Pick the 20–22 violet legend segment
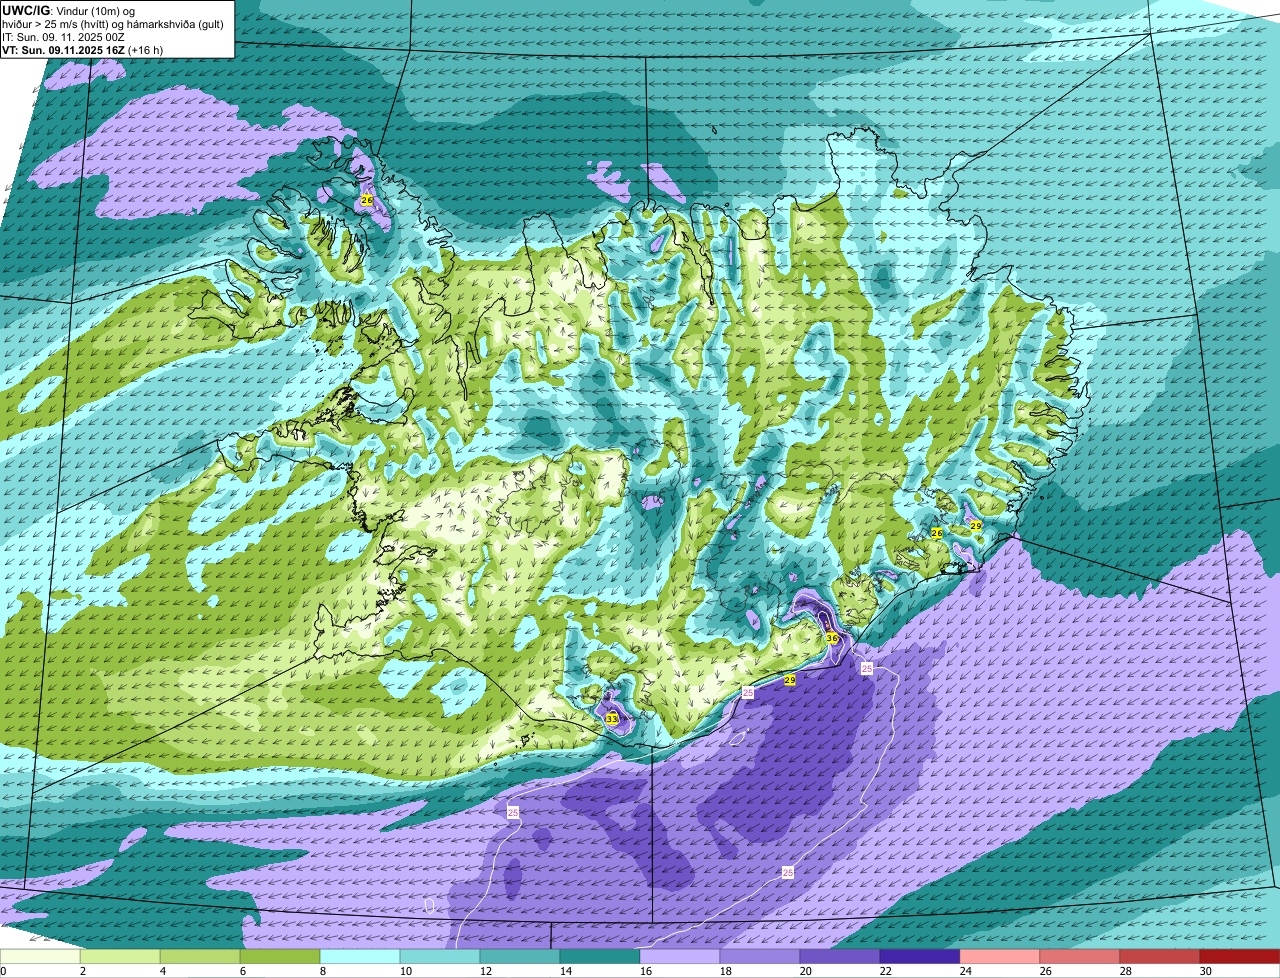The image size is (1280, 978). pyautogui.click(x=840, y=957)
